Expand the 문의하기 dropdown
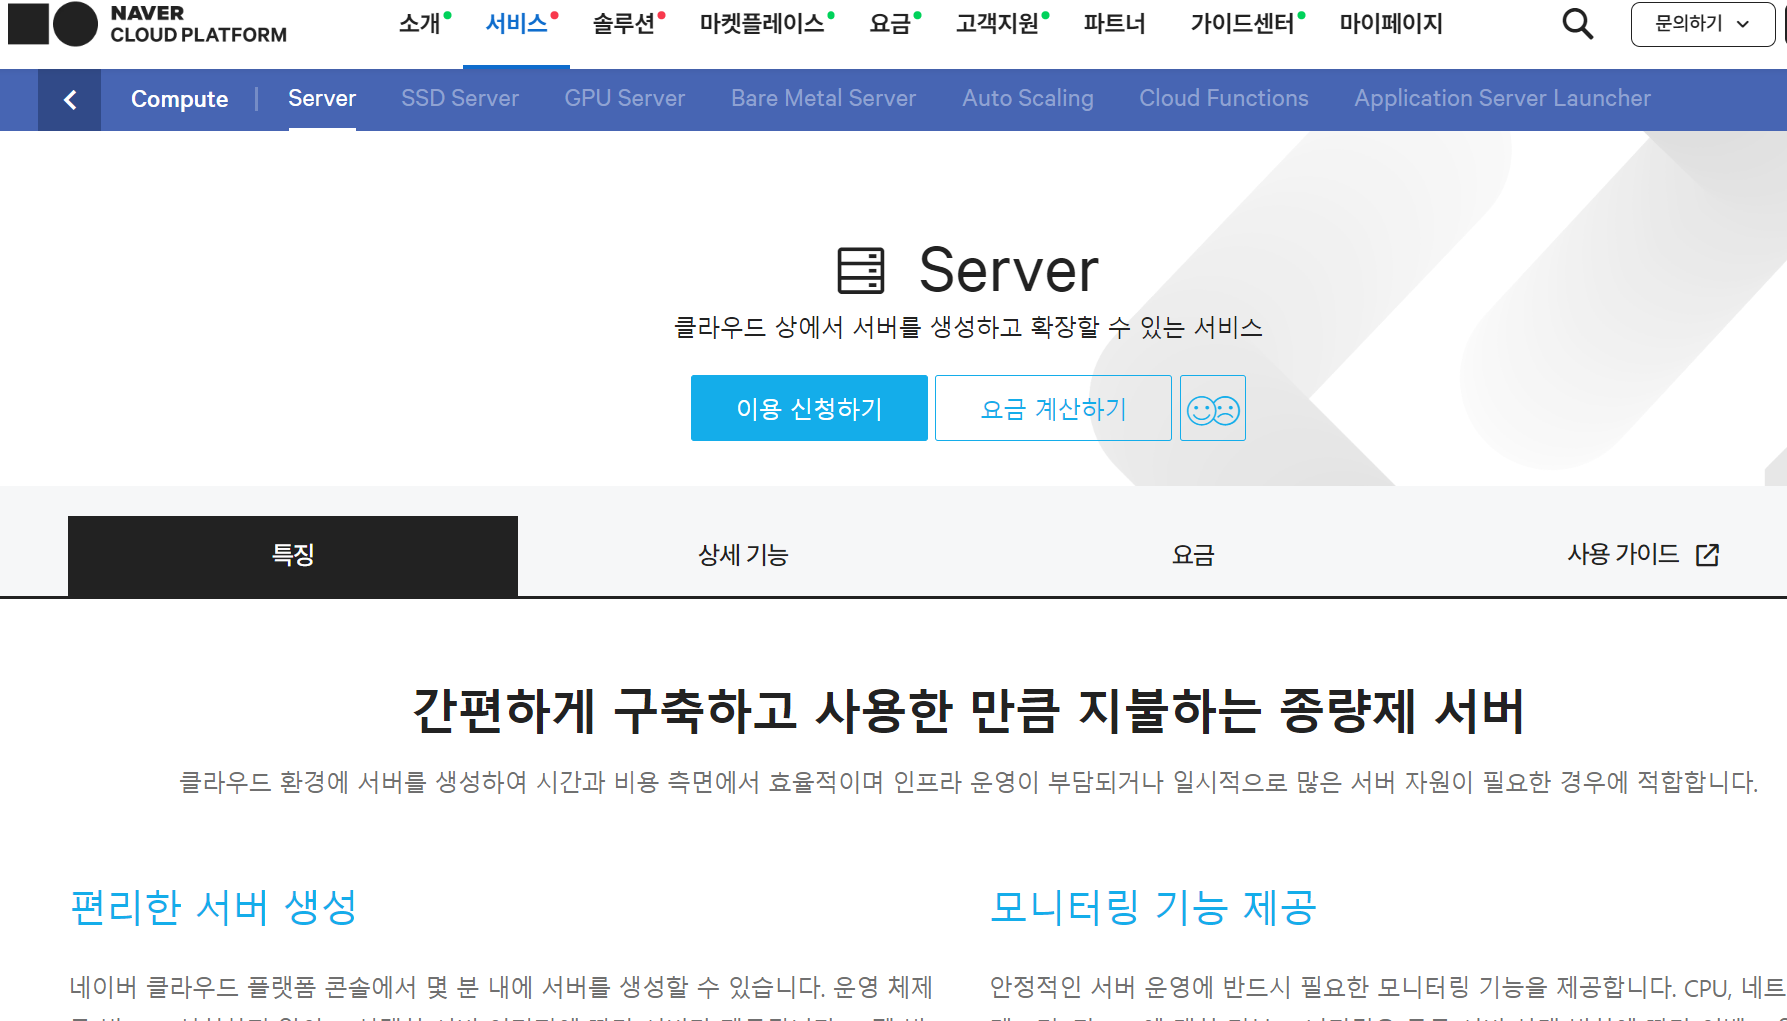Viewport: 1787px width, 1021px height. (1702, 24)
